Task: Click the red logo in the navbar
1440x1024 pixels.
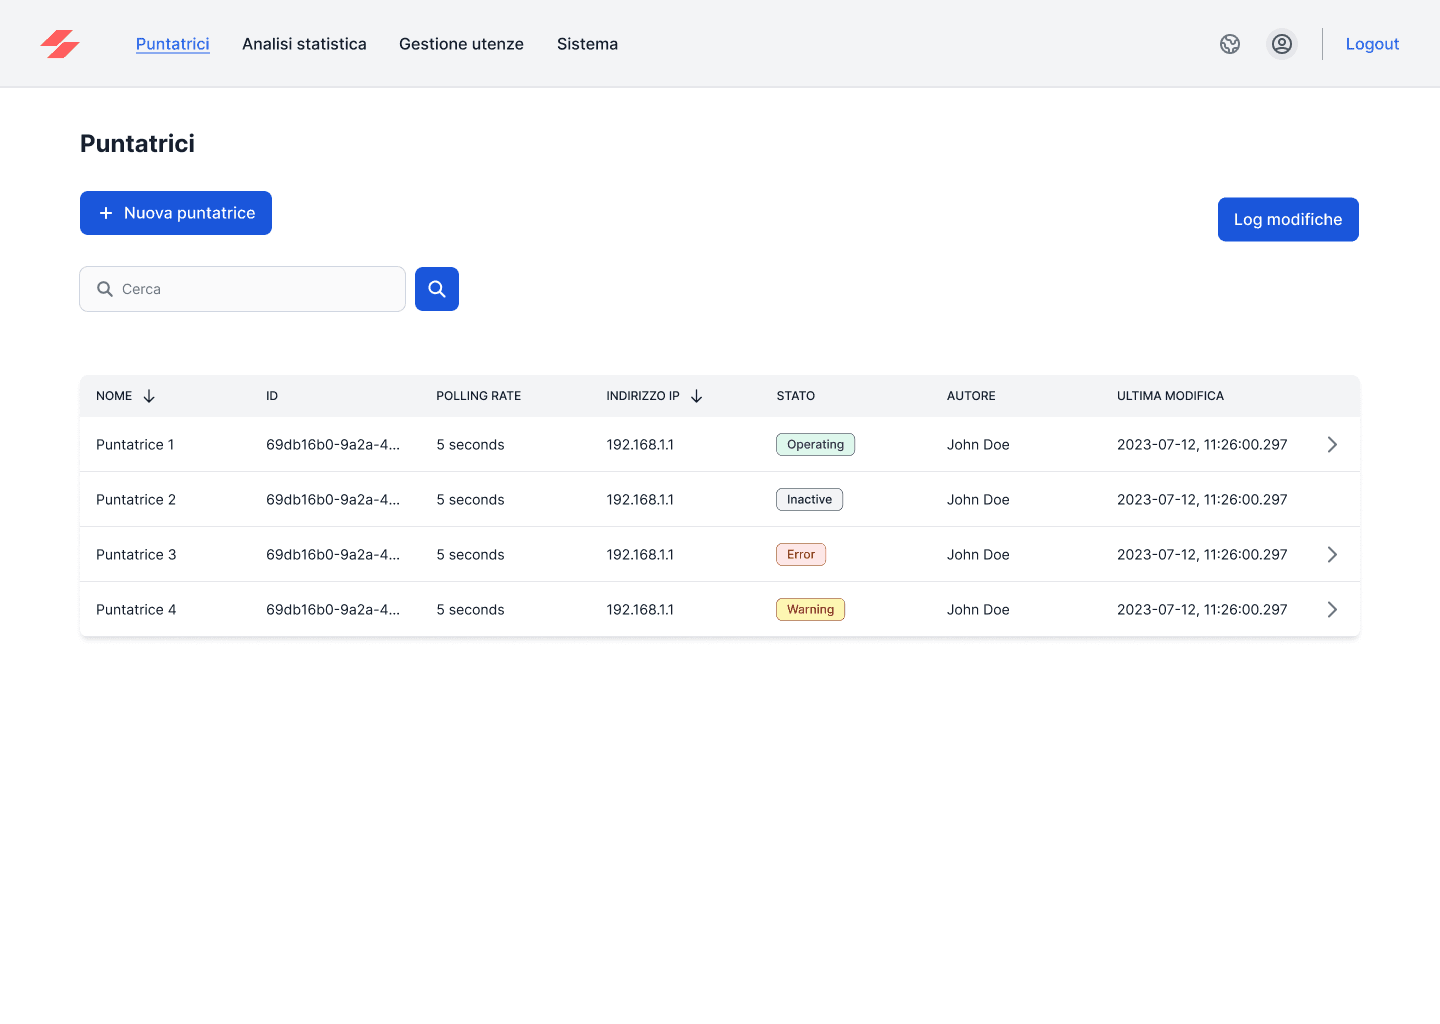Action: click(x=60, y=44)
